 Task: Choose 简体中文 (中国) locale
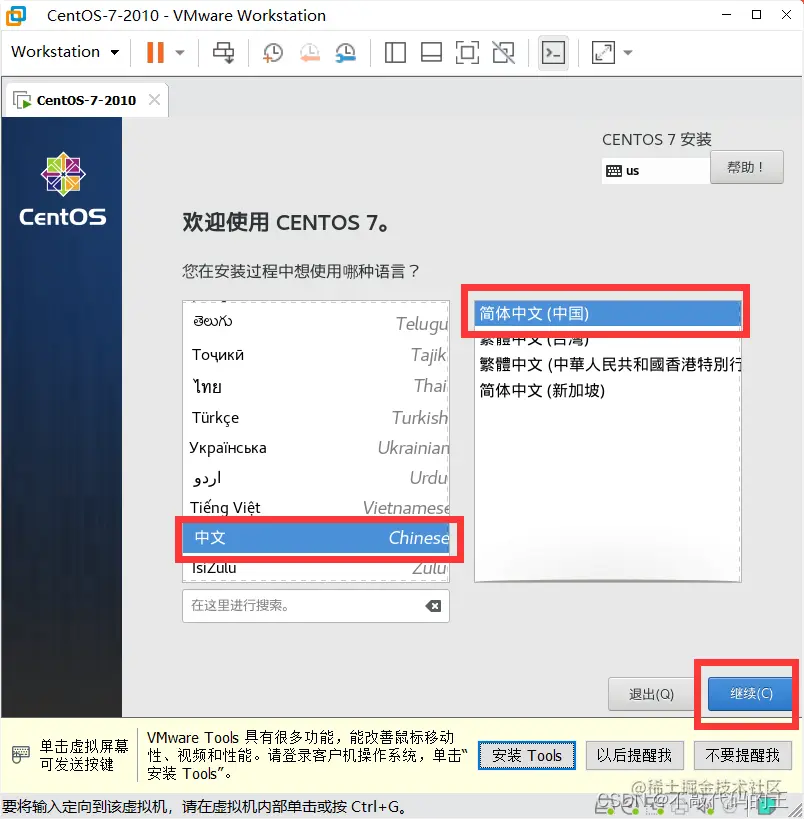tap(608, 313)
